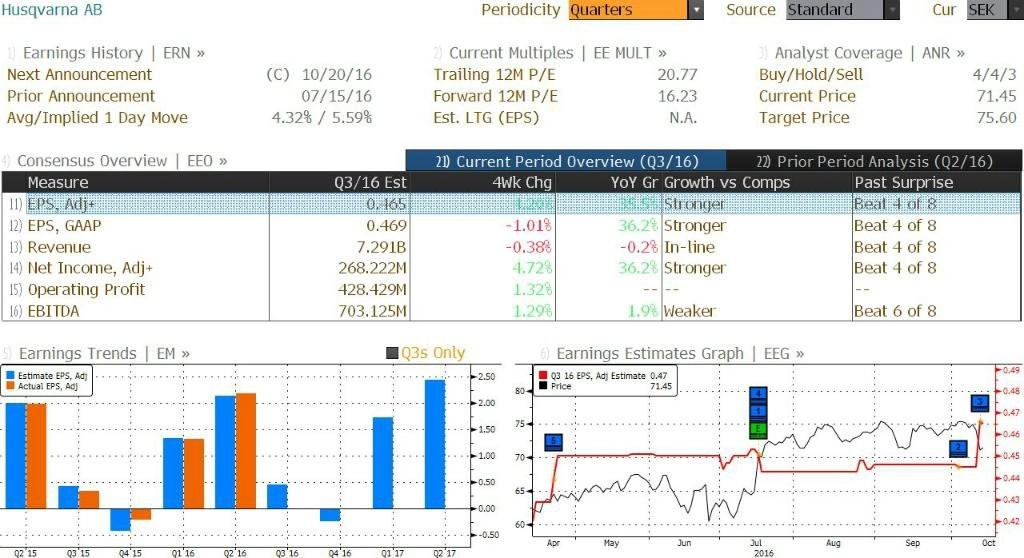Click the Forward 12M P/E value 16.23
Viewport: 1024px width, 558px height.
point(677,96)
